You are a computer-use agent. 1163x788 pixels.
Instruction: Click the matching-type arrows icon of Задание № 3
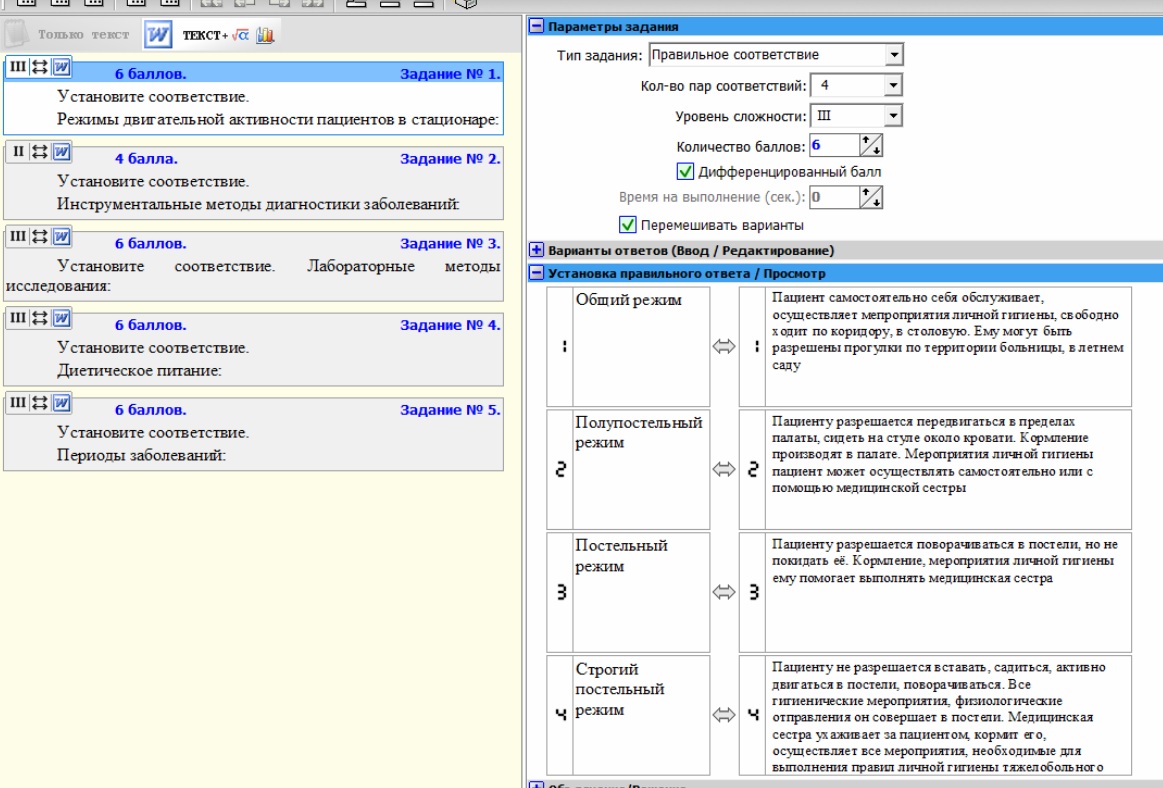click(x=39, y=236)
